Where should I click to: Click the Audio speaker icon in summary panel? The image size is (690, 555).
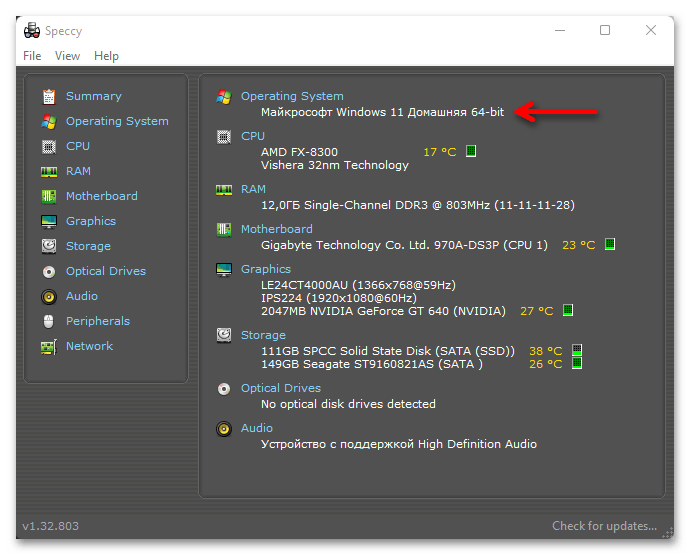click(224, 428)
